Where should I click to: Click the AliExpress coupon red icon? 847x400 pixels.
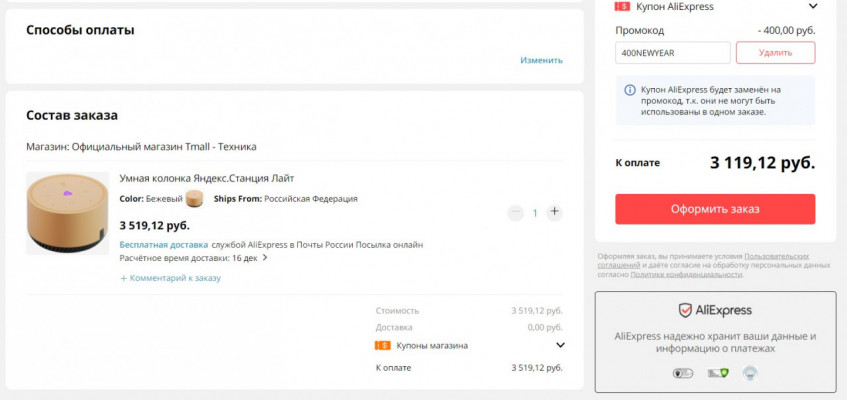pos(622,6)
